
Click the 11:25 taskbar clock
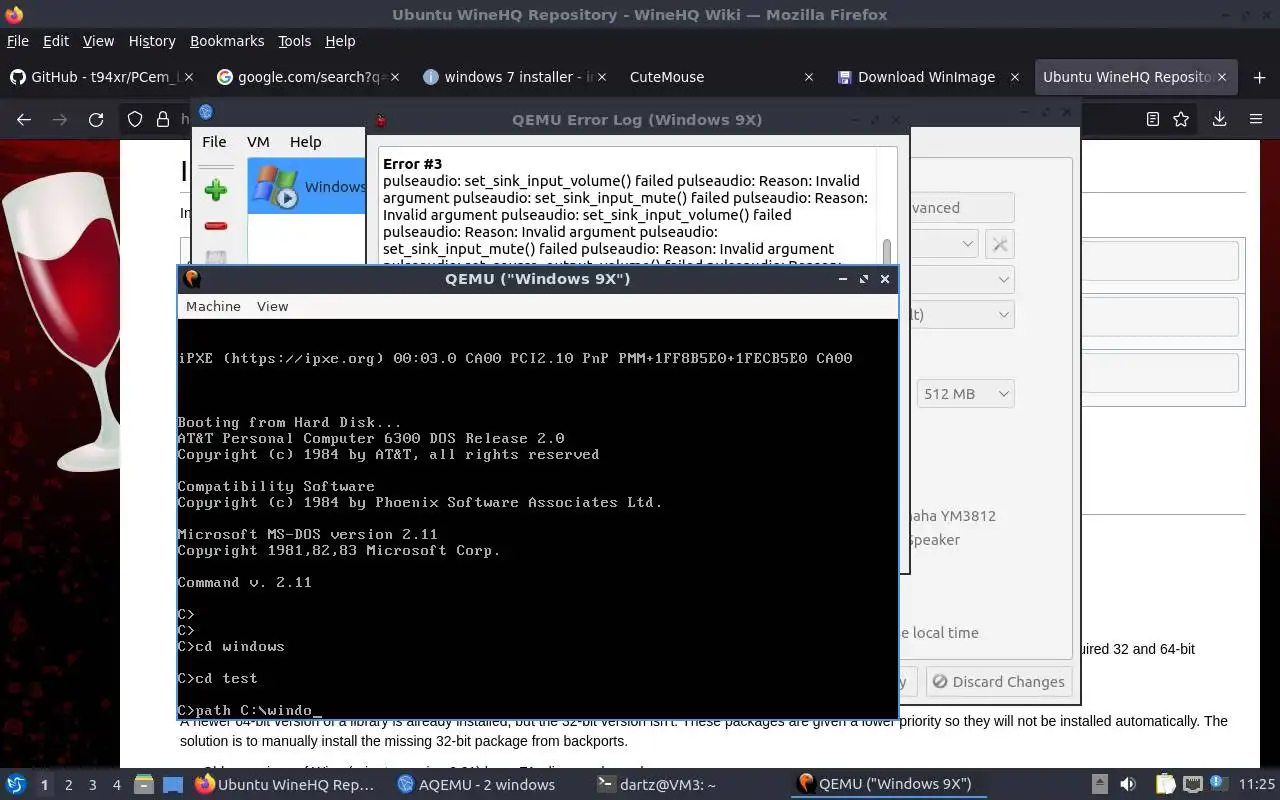tap(1256, 785)
